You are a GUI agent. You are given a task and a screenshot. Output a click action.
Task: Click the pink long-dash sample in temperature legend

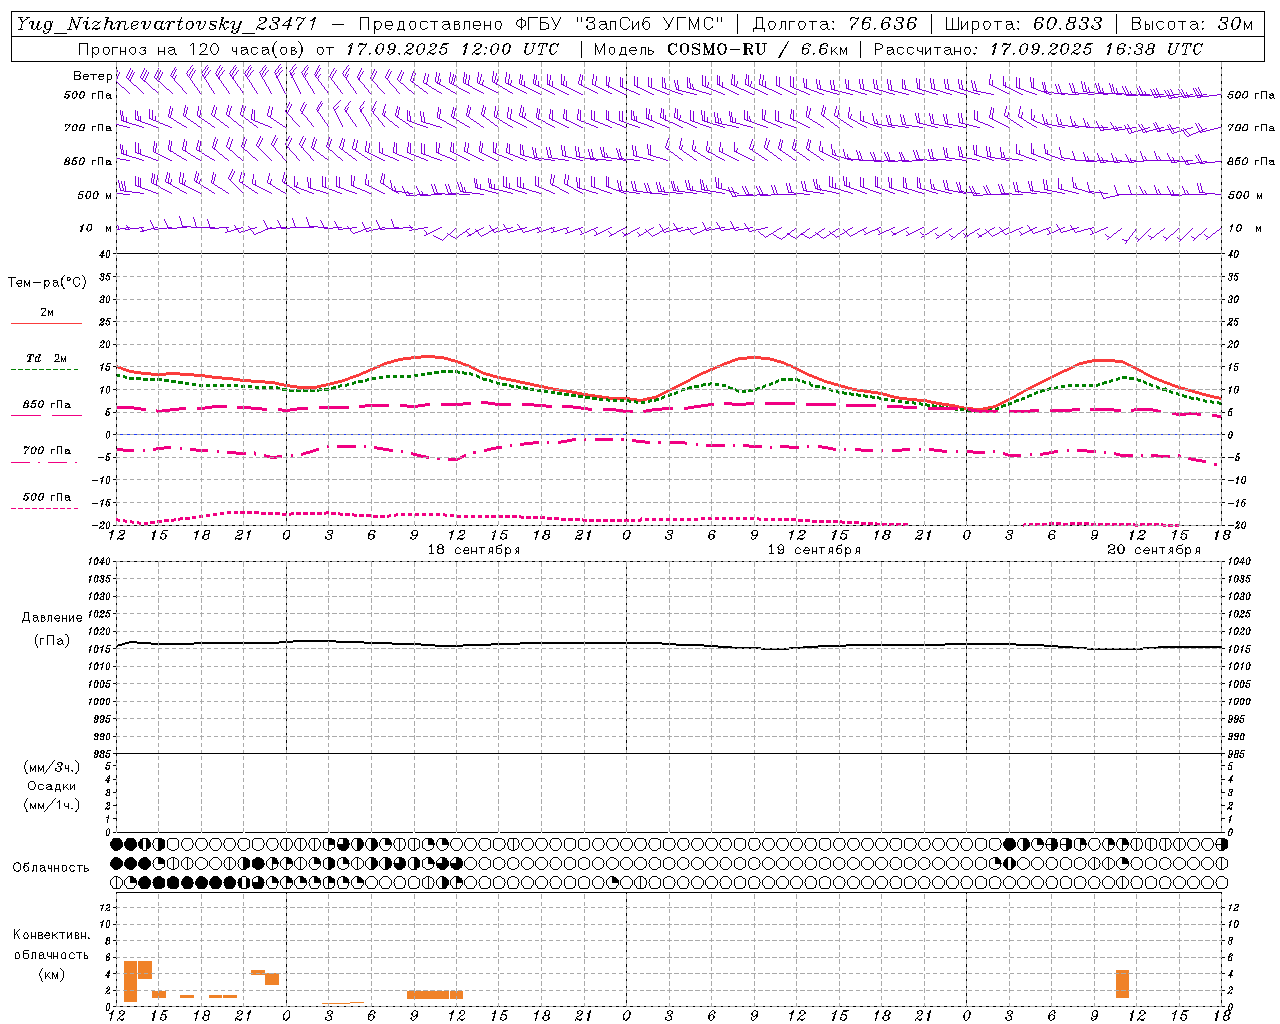[x=44, y=415]
